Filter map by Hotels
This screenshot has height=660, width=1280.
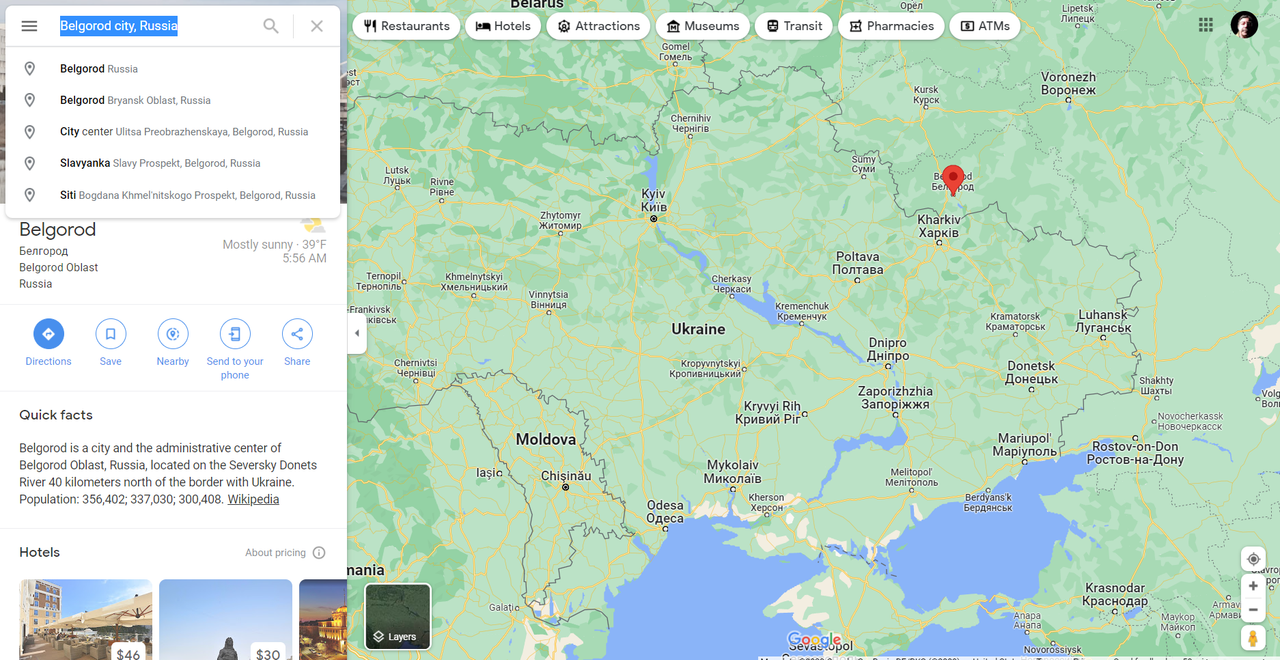click(x=503, y=26)
